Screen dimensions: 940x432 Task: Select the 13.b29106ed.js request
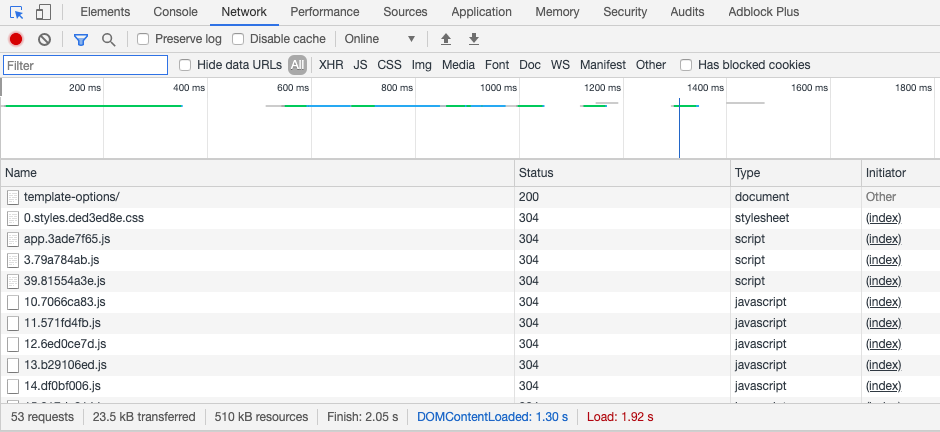click(470, 365)
